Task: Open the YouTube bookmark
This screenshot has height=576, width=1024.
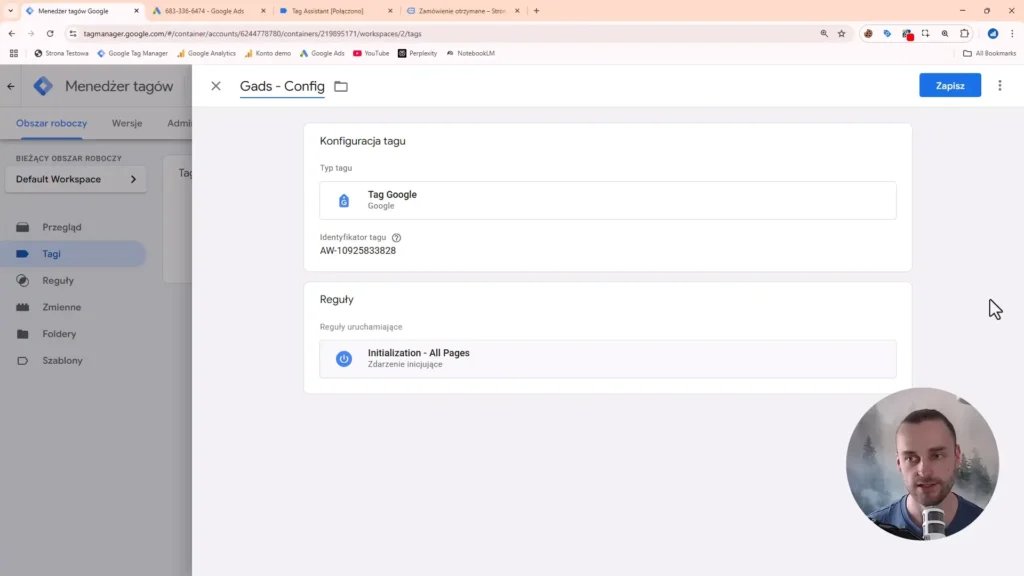Action: tap(371, 54)
